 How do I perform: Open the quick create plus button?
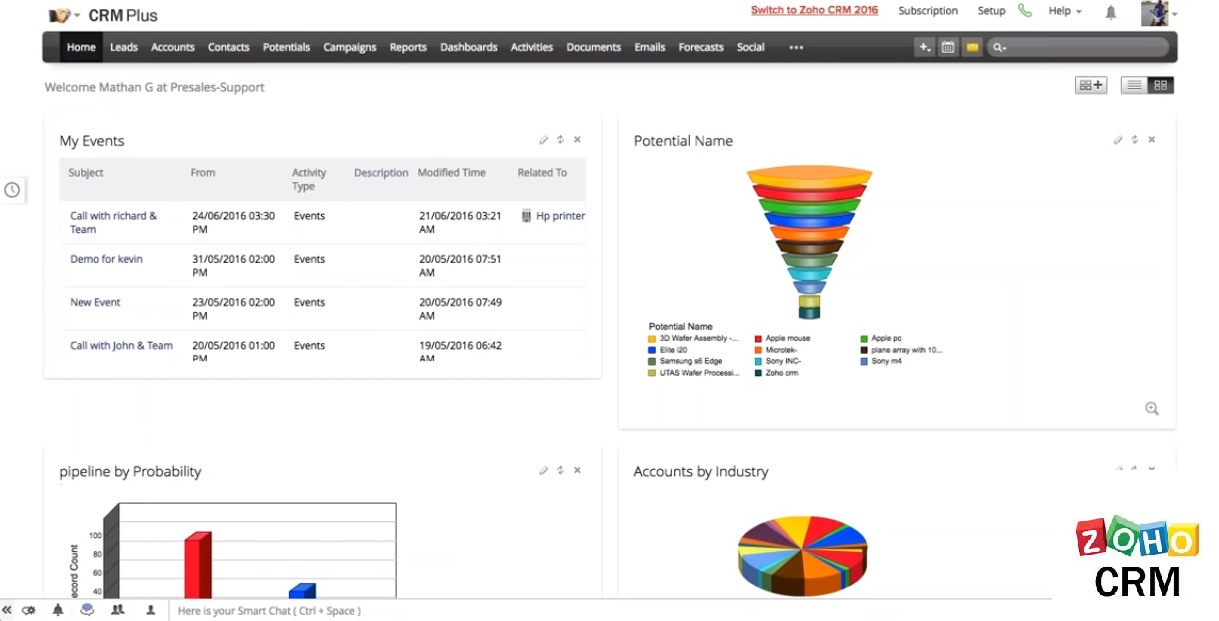(924, 47)
